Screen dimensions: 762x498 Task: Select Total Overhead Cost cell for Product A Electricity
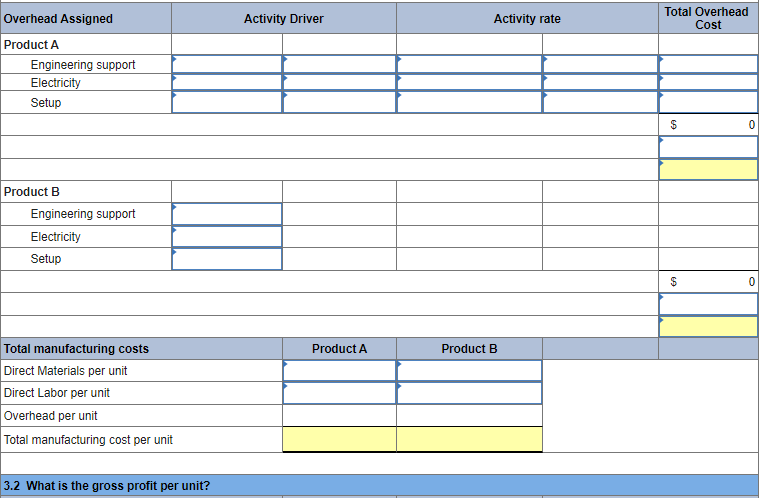(709, 82)
